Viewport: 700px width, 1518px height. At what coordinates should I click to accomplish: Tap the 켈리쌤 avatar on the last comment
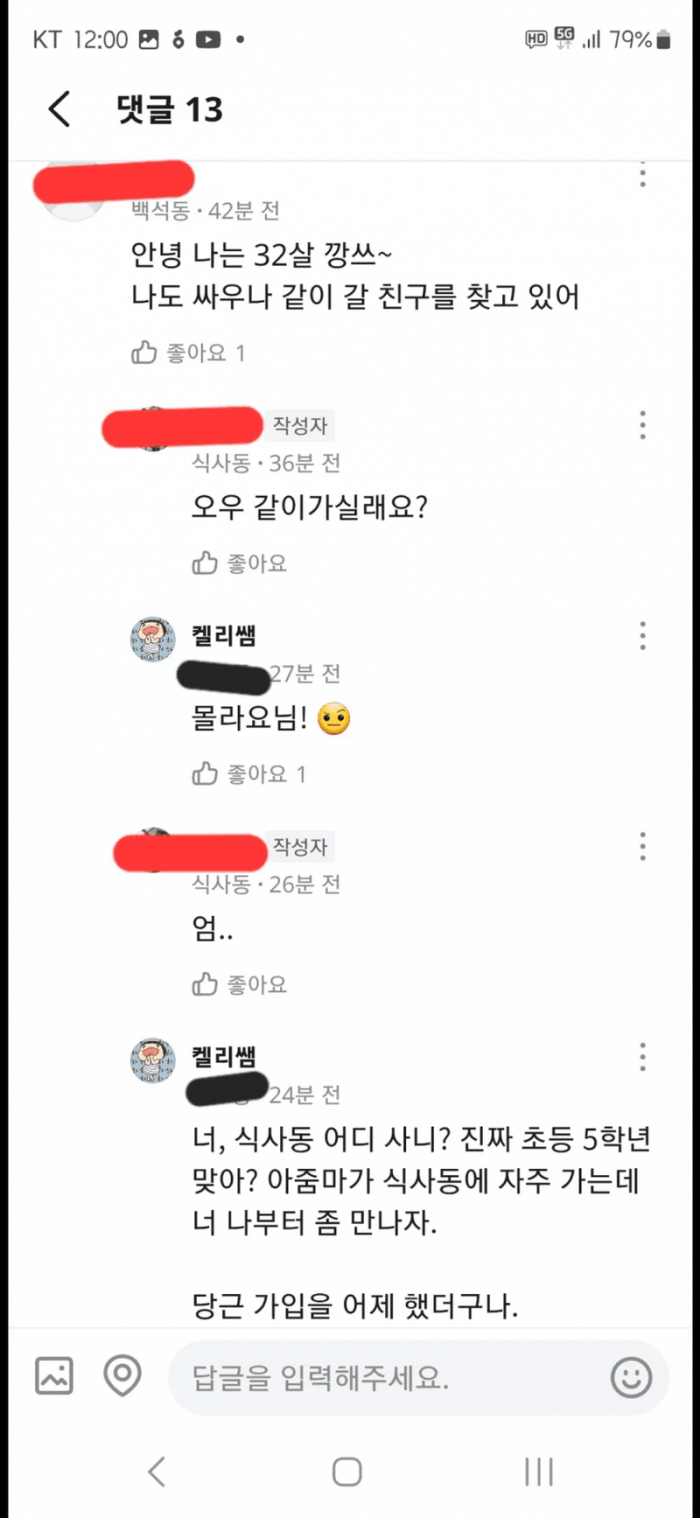155,1060
